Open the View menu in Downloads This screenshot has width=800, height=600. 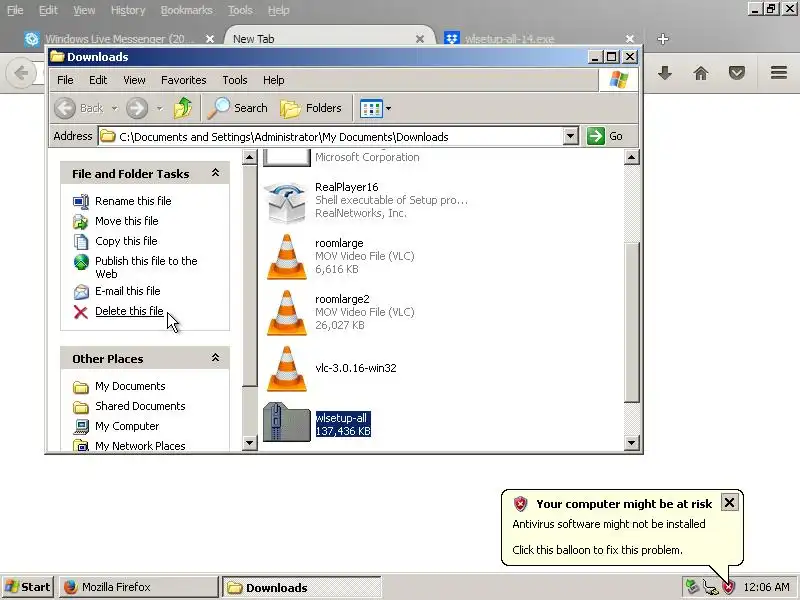coord(134,80)
